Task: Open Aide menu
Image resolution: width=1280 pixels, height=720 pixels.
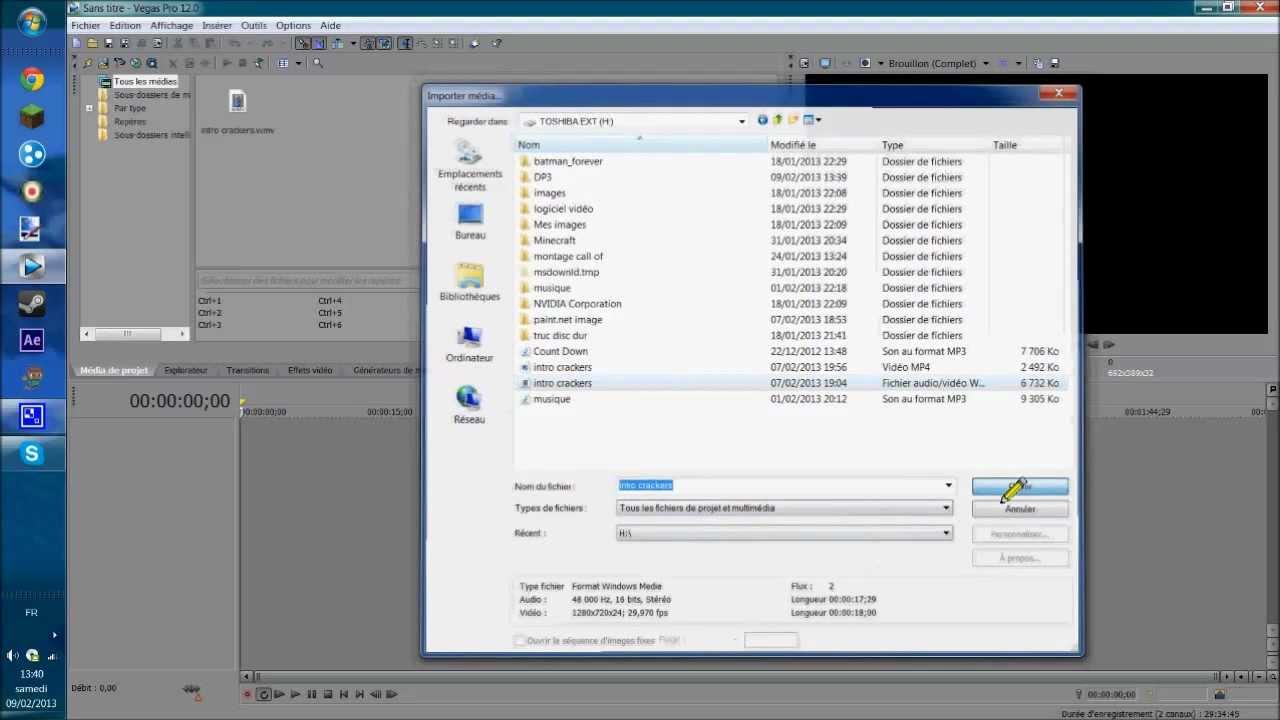Action: coord(330,25)
